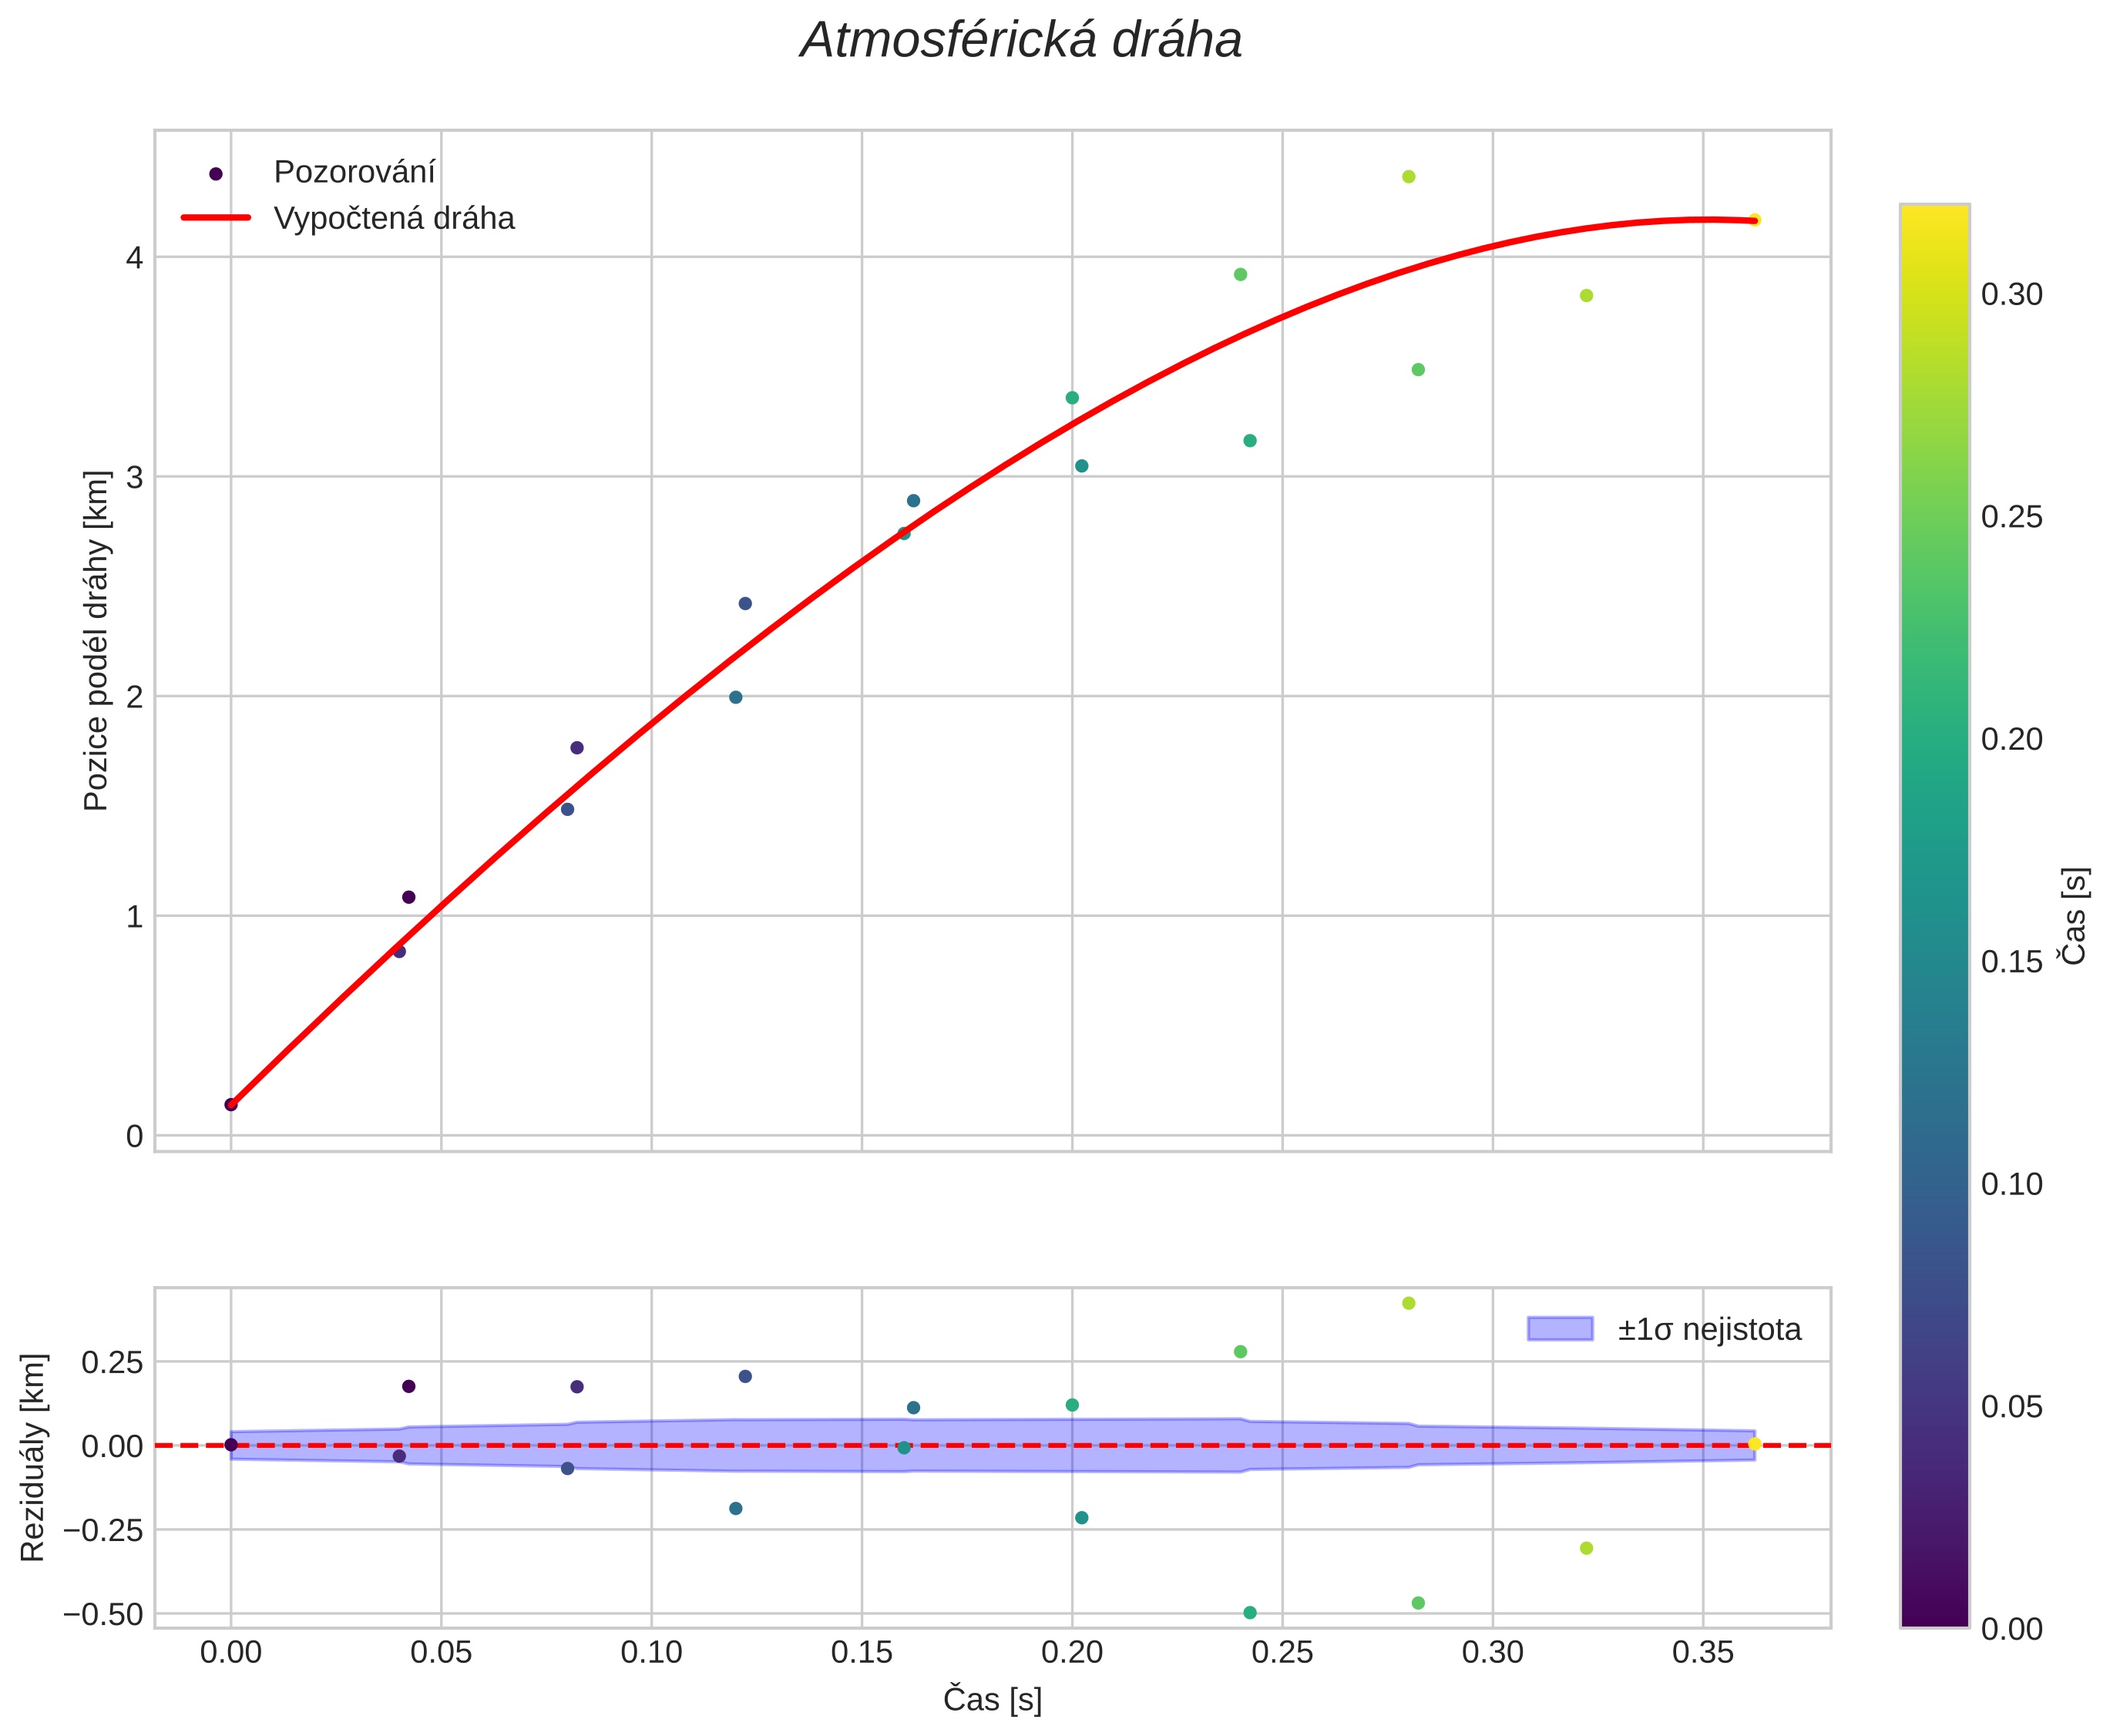Click the Vypočtená dráha legend text

coord(394,218)
